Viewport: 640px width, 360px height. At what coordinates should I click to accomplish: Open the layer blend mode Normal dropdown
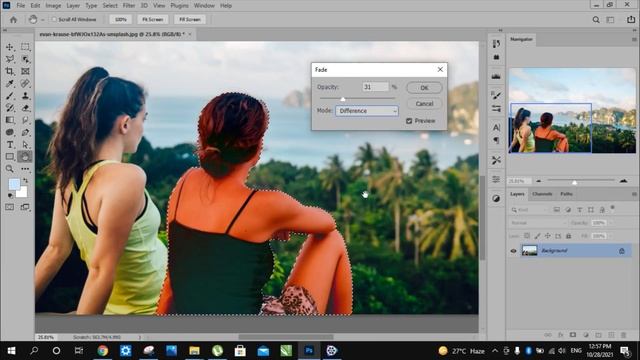pos(538,223)
